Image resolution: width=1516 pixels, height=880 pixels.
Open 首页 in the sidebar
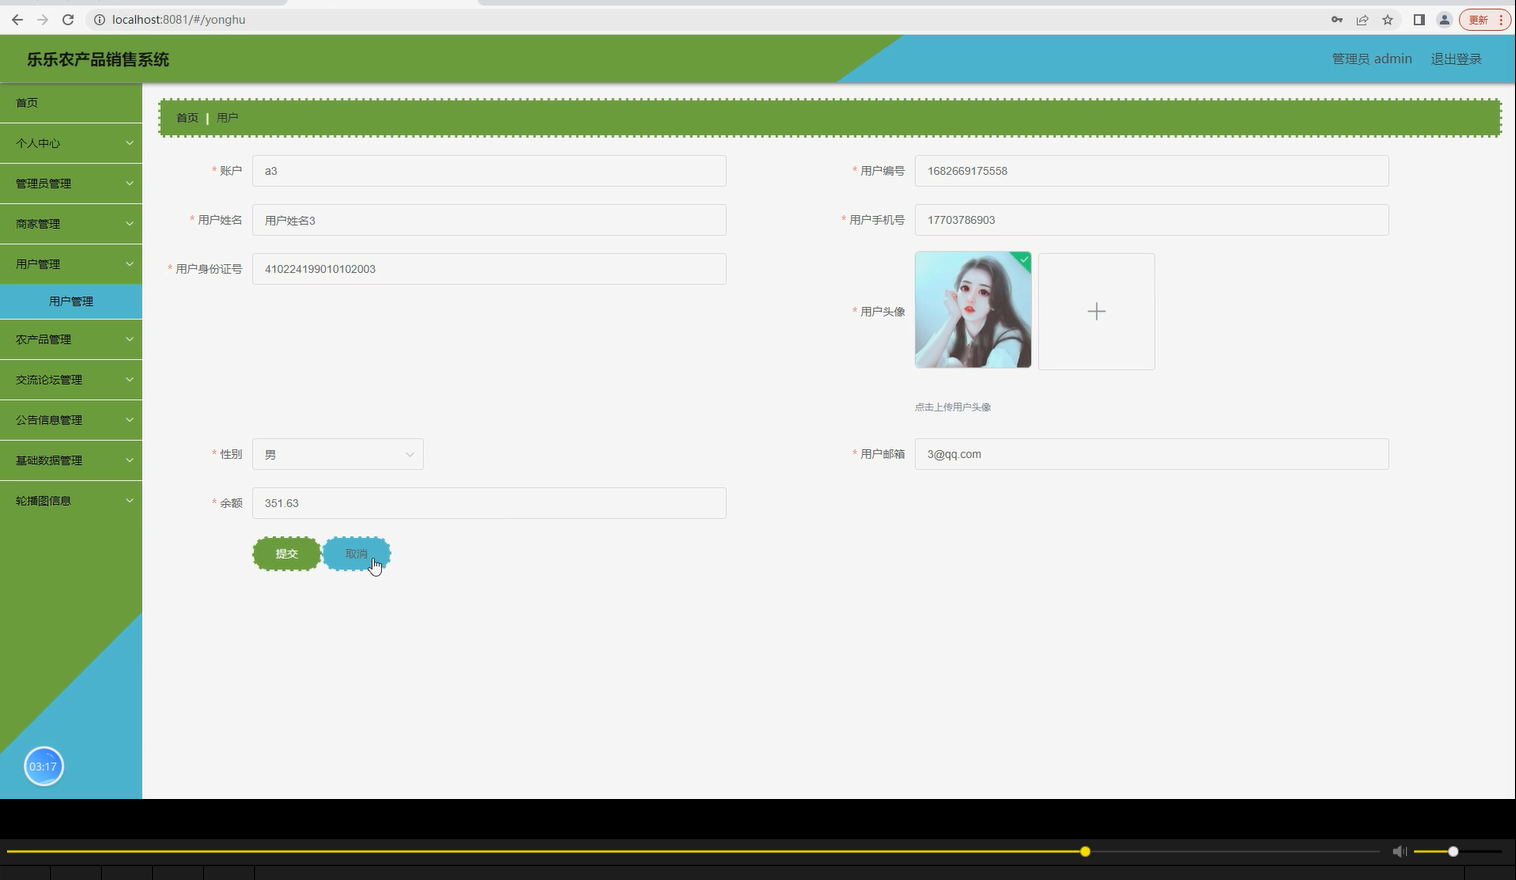[x=71, y=103]
